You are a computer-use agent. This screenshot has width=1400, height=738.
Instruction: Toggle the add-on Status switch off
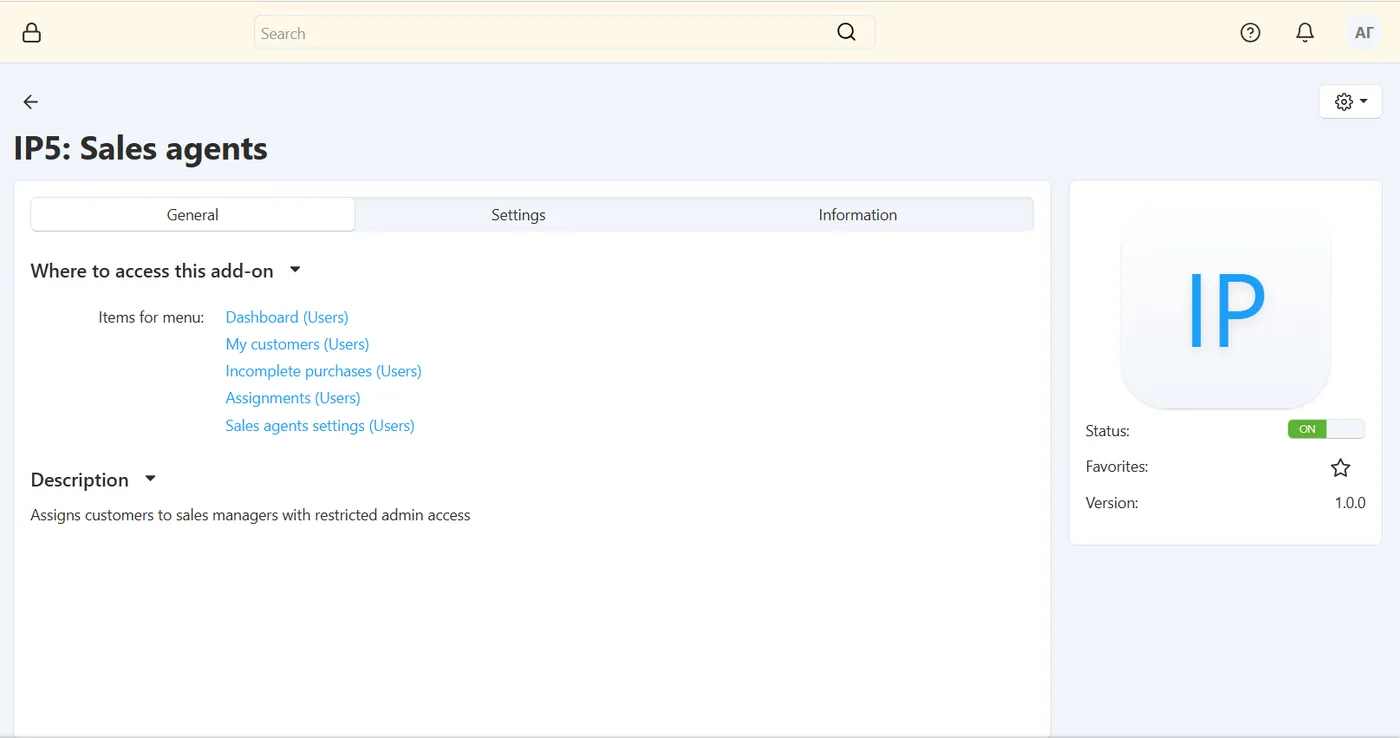pos(1326,429)
